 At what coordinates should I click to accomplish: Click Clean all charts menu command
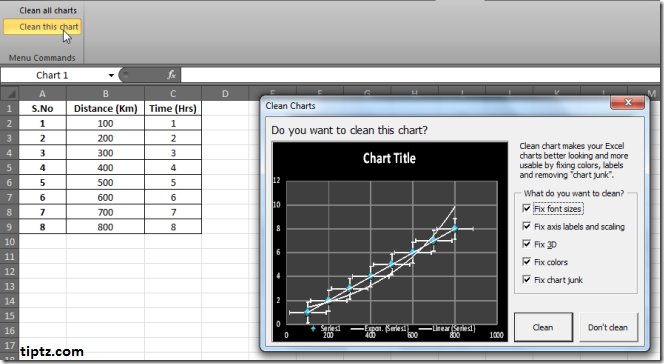(x=48, y=11)
